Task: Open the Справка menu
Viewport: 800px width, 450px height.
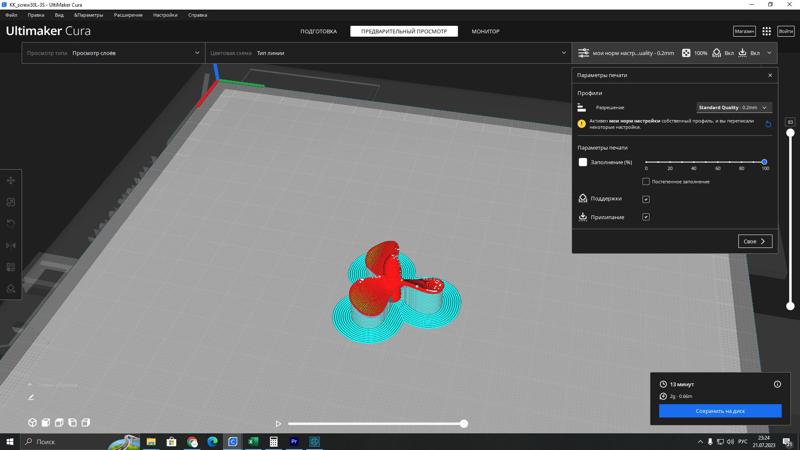Action: coord(197,15)
